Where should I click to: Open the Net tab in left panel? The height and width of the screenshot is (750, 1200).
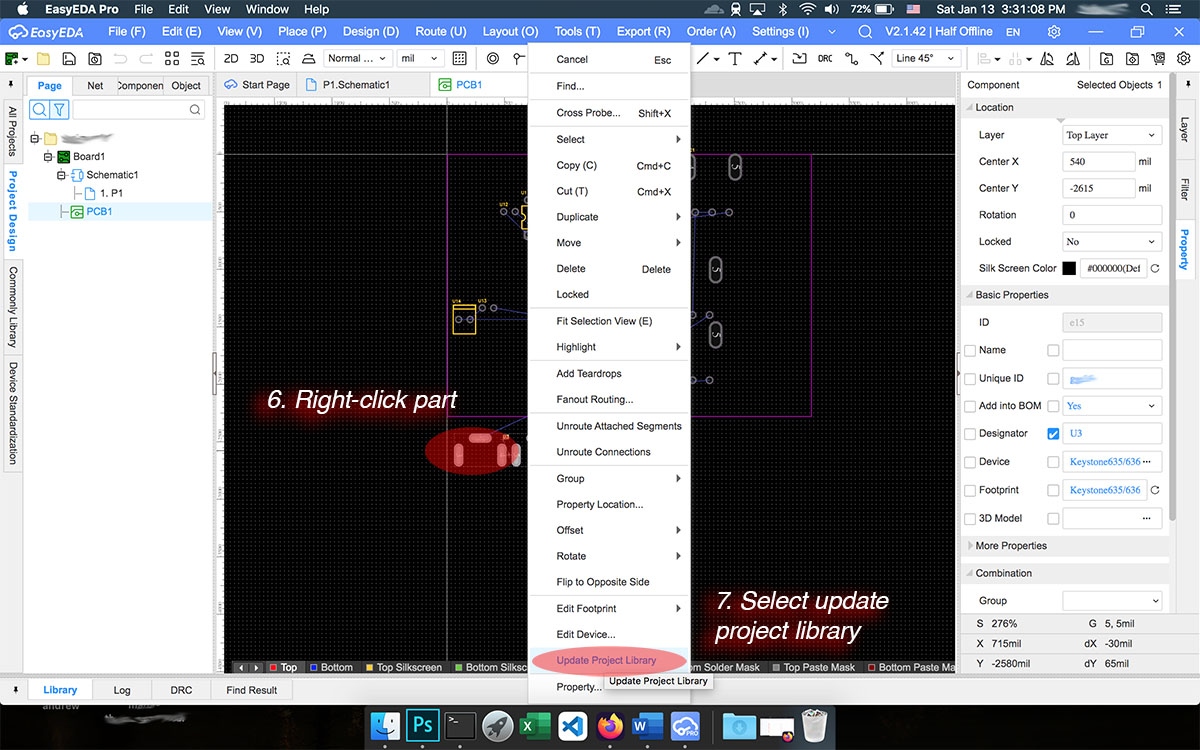[95, 85]
